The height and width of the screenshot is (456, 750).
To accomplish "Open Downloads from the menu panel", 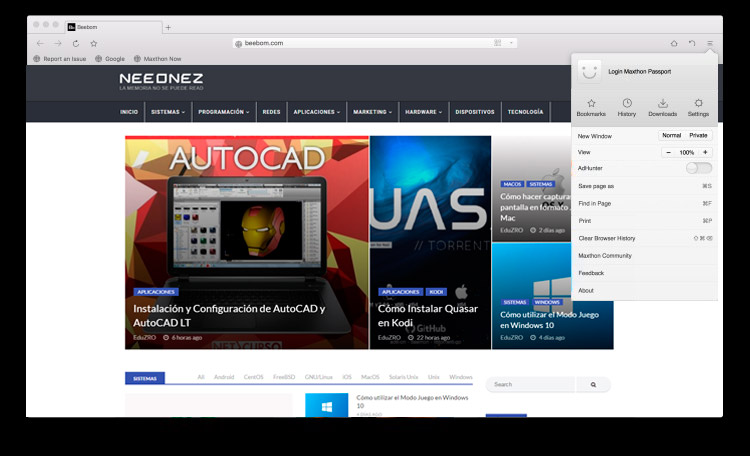I will pyautogui.click(x=662, y=108).
